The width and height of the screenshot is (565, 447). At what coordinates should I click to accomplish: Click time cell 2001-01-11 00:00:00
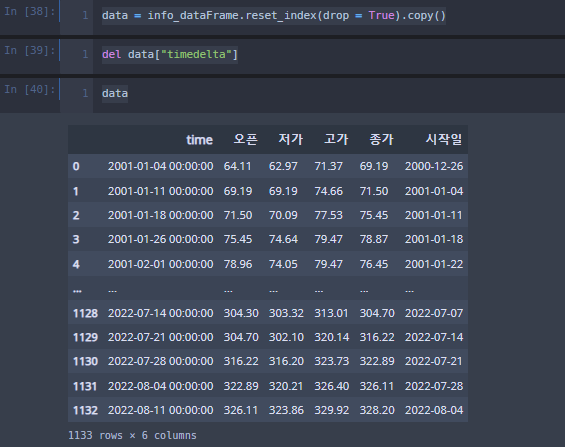160,191
